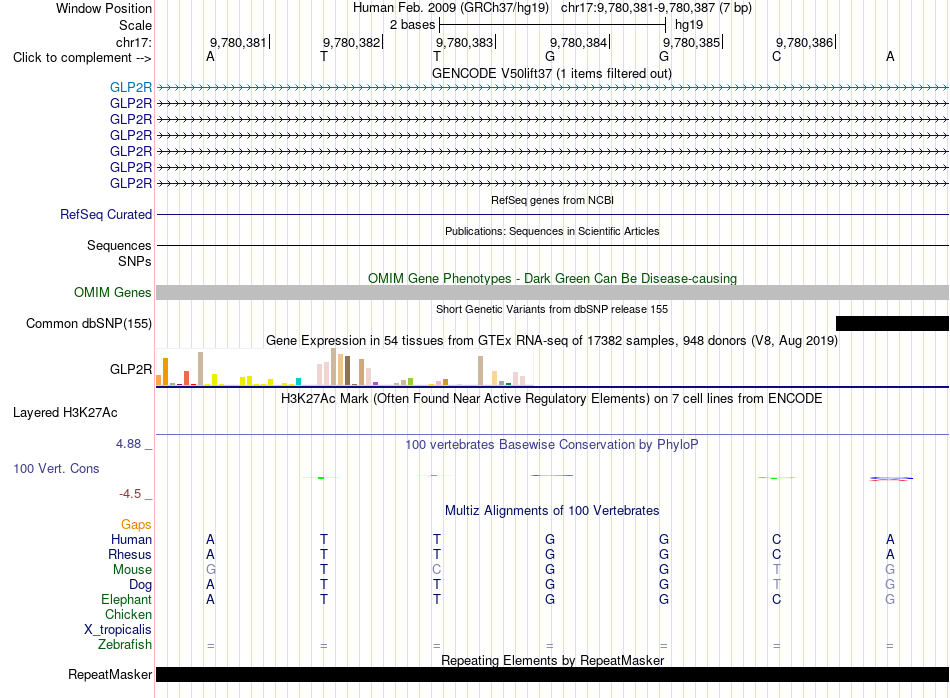Image resolution: width=950 pixels, height=698 pixels.
Task: Click the black RepeatMasker element bar
Action: click(x=552, y=674)
